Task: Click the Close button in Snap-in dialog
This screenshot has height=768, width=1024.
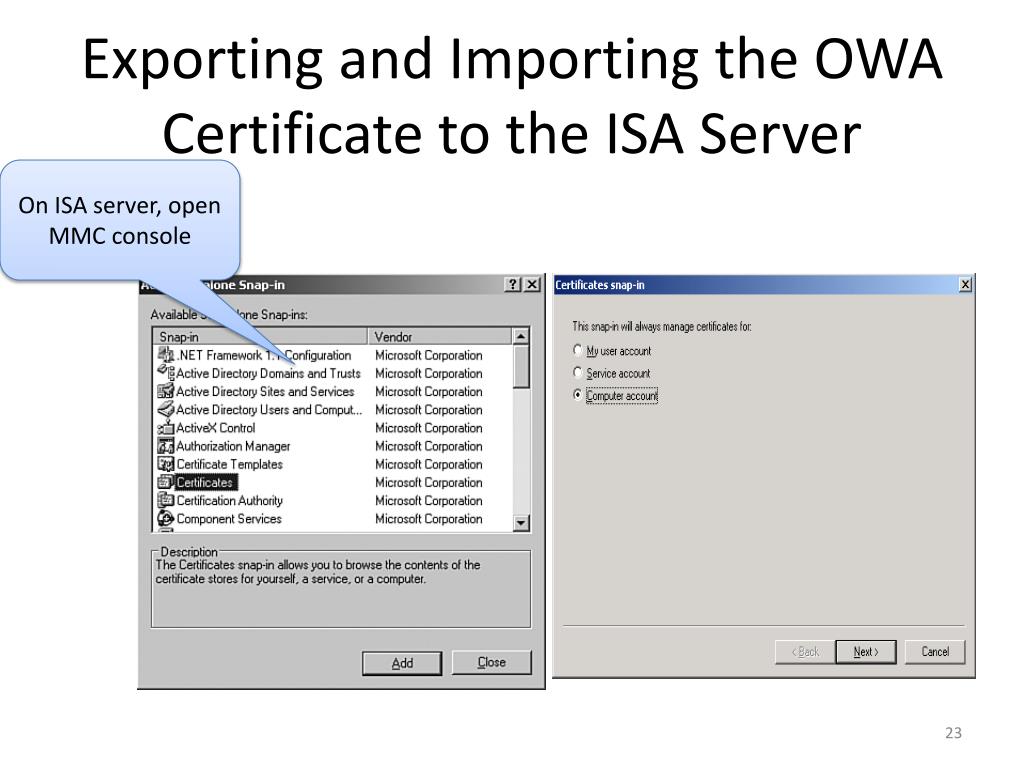Action: pyautogui.click(x=492, y=662)
